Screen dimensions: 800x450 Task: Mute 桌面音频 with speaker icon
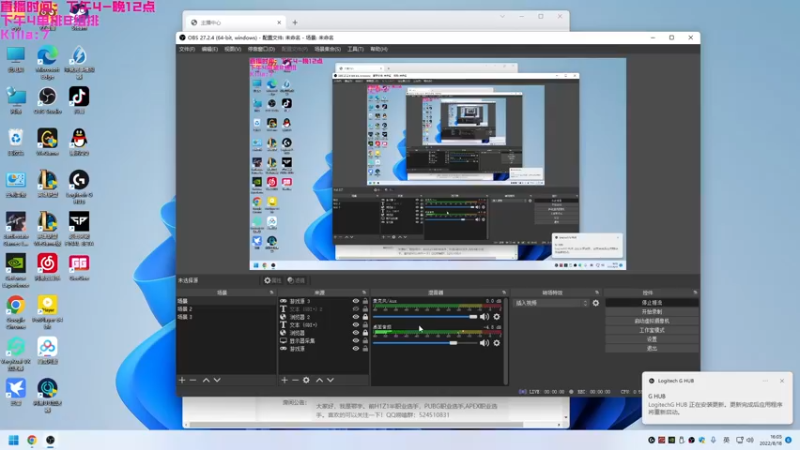pyautogui.click(x=484, y=343)
